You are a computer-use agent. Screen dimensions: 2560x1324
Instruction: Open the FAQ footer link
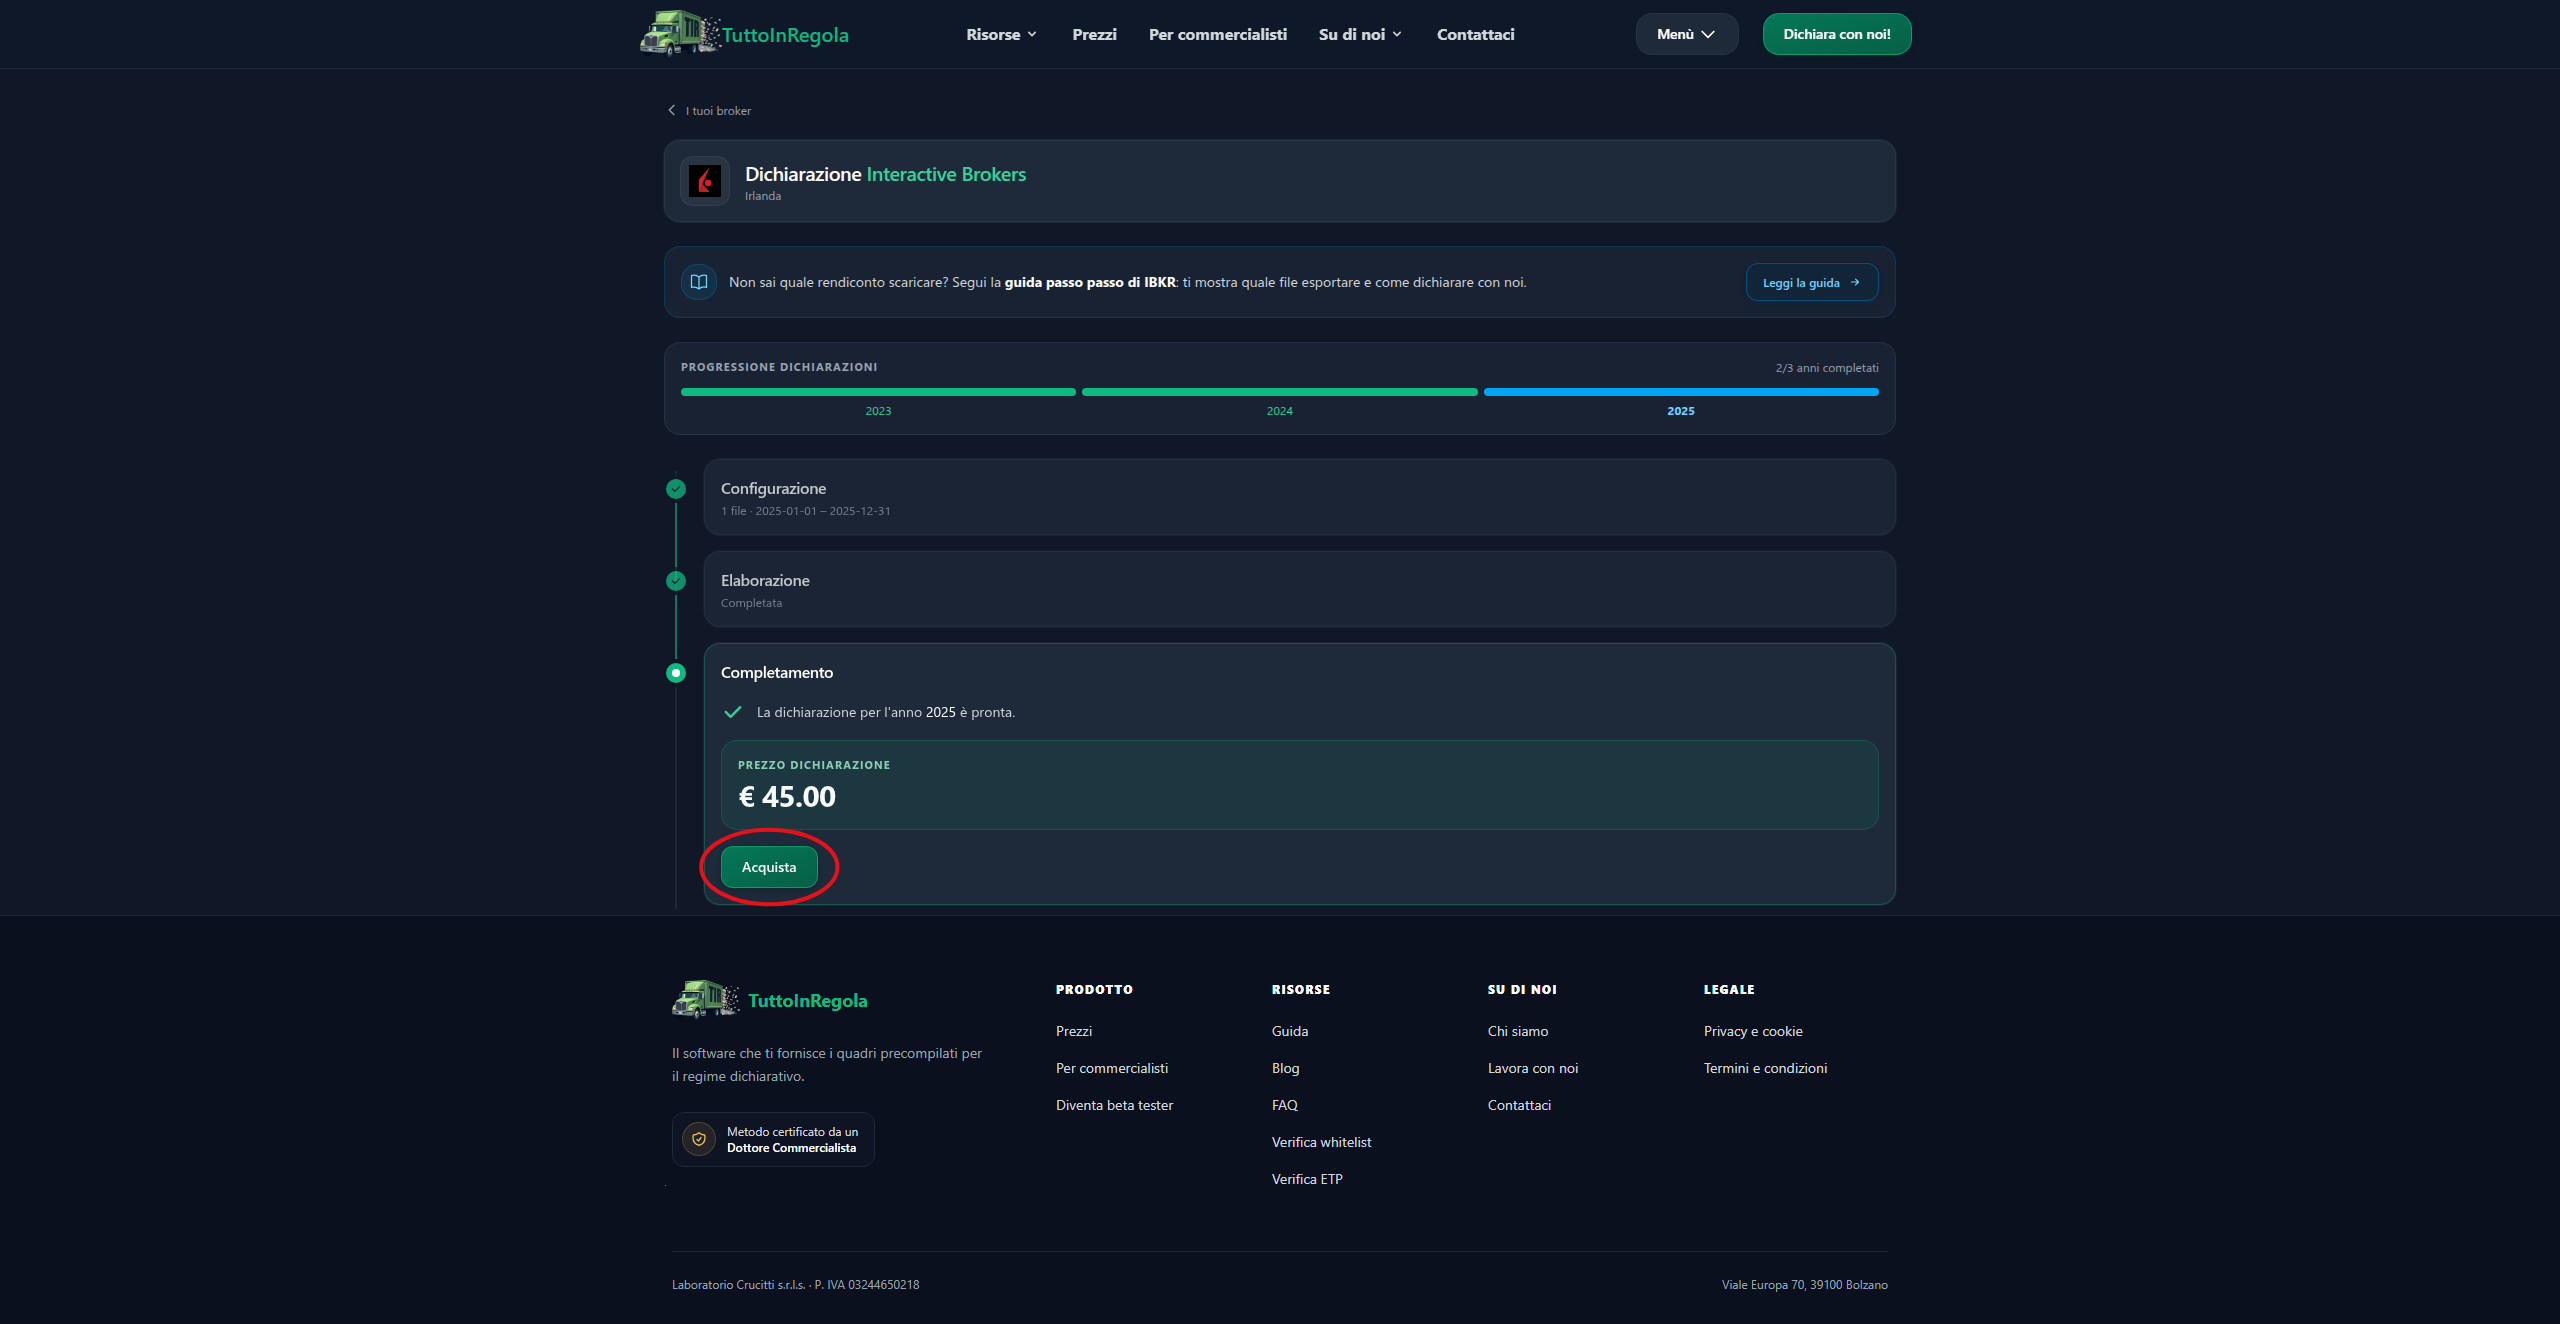(1284, 1105)
